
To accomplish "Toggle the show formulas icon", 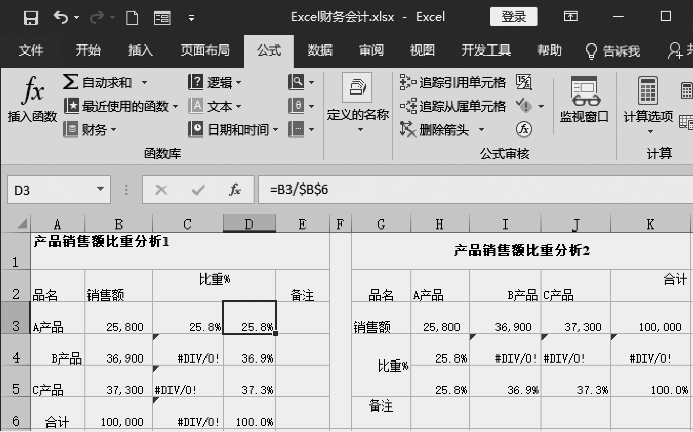I will pyautogui.click(x=524, y=82).
